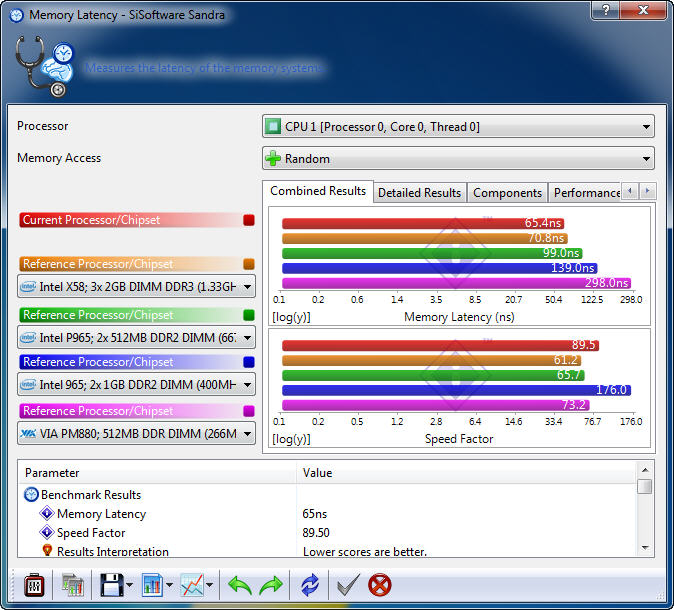Image resolution: width=674 pixels, height=610 pixels.
Task: Click the Parameter column header
Action: click(157, 473)
